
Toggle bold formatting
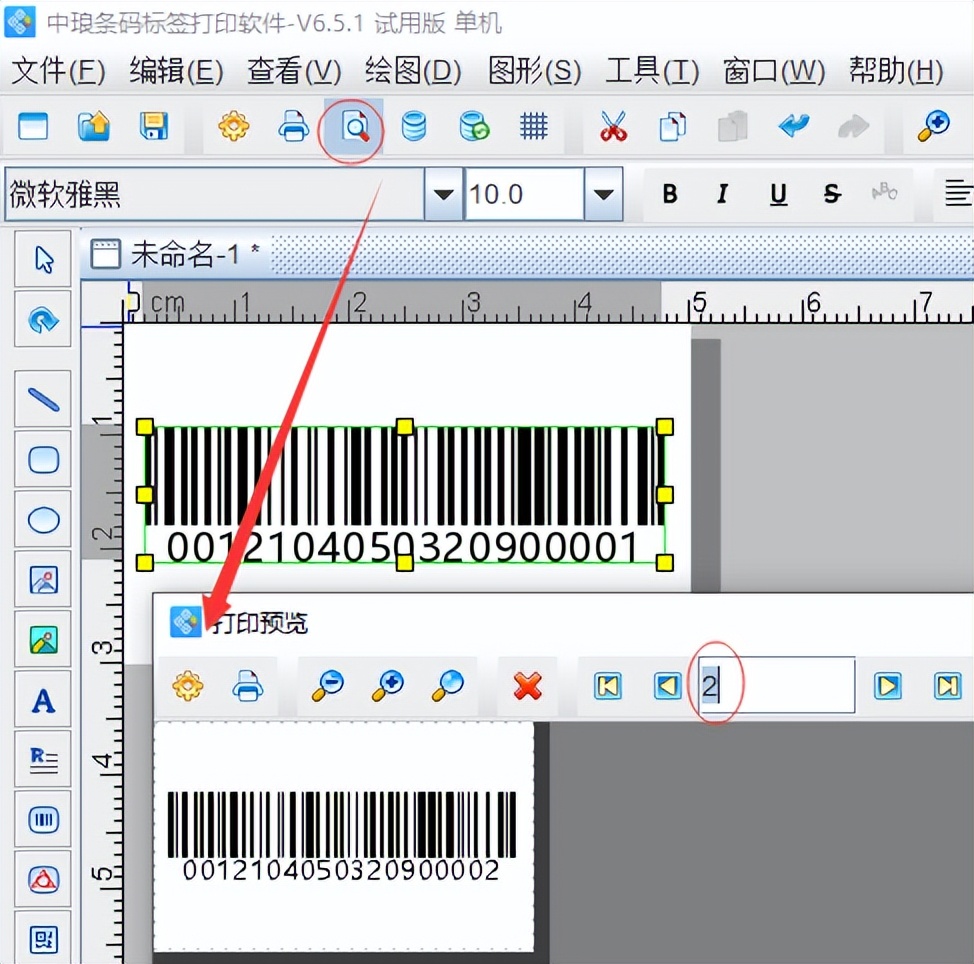pos(670,194)
